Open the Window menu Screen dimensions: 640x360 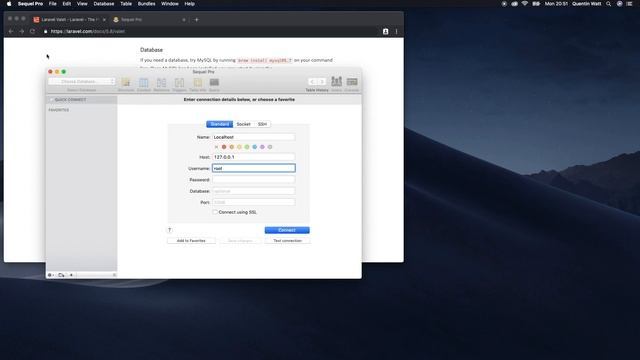(x=170, y=4)
